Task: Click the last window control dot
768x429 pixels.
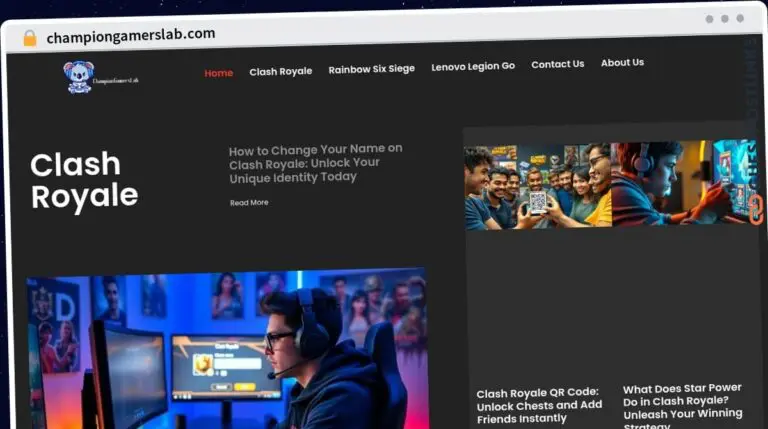Action: click(x=740, y=18)
